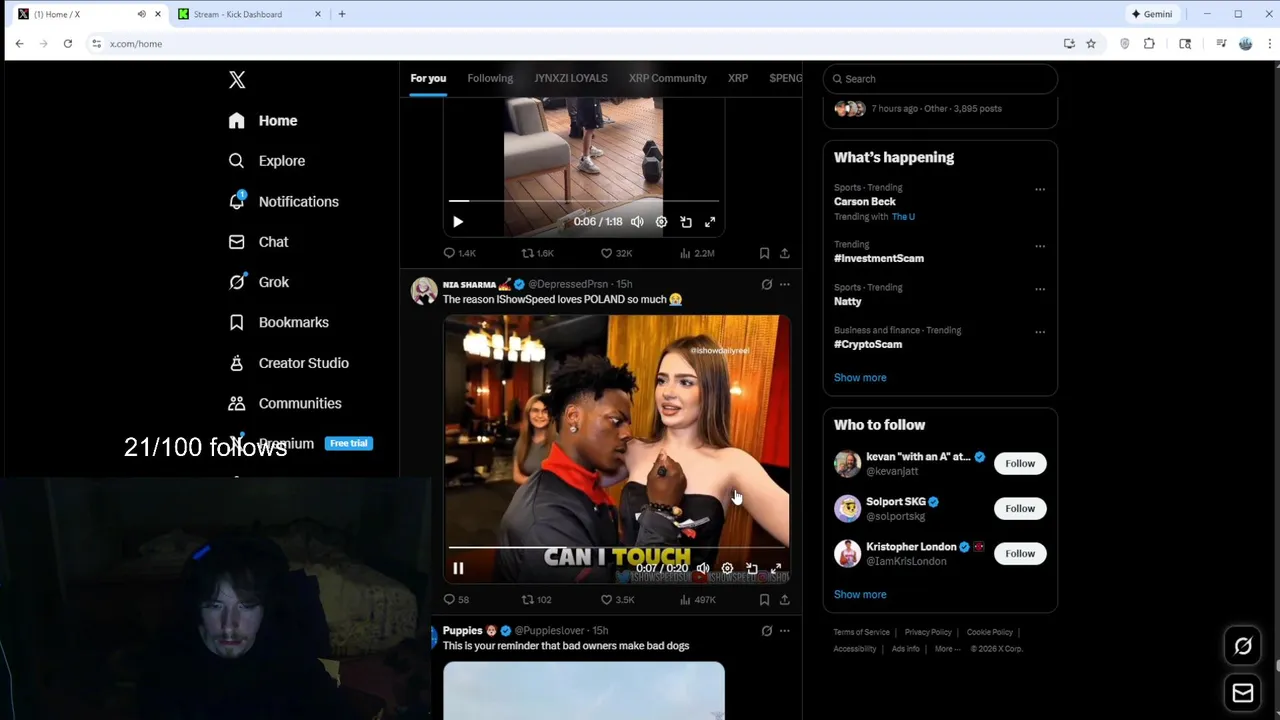The width and height of the screenshot is (1280, 720).
Task: Open NIA SHARMA's profile avatar
Action: coord(424,291)
